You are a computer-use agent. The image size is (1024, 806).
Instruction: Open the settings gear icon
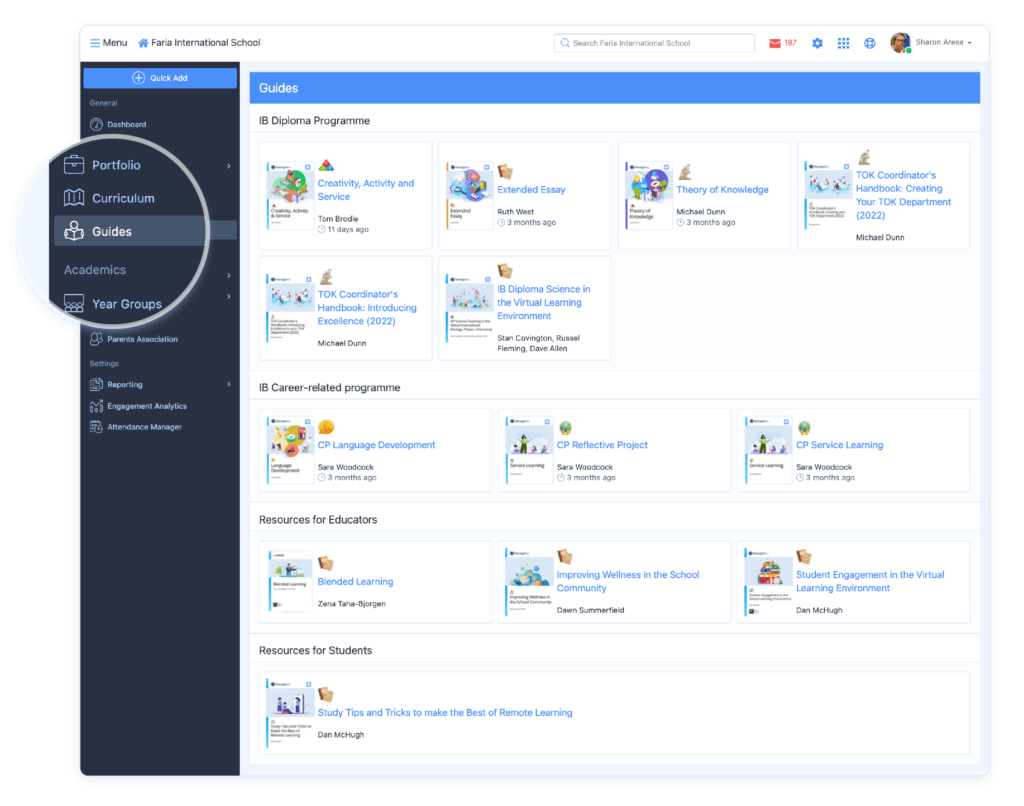[x=817, y=43]
